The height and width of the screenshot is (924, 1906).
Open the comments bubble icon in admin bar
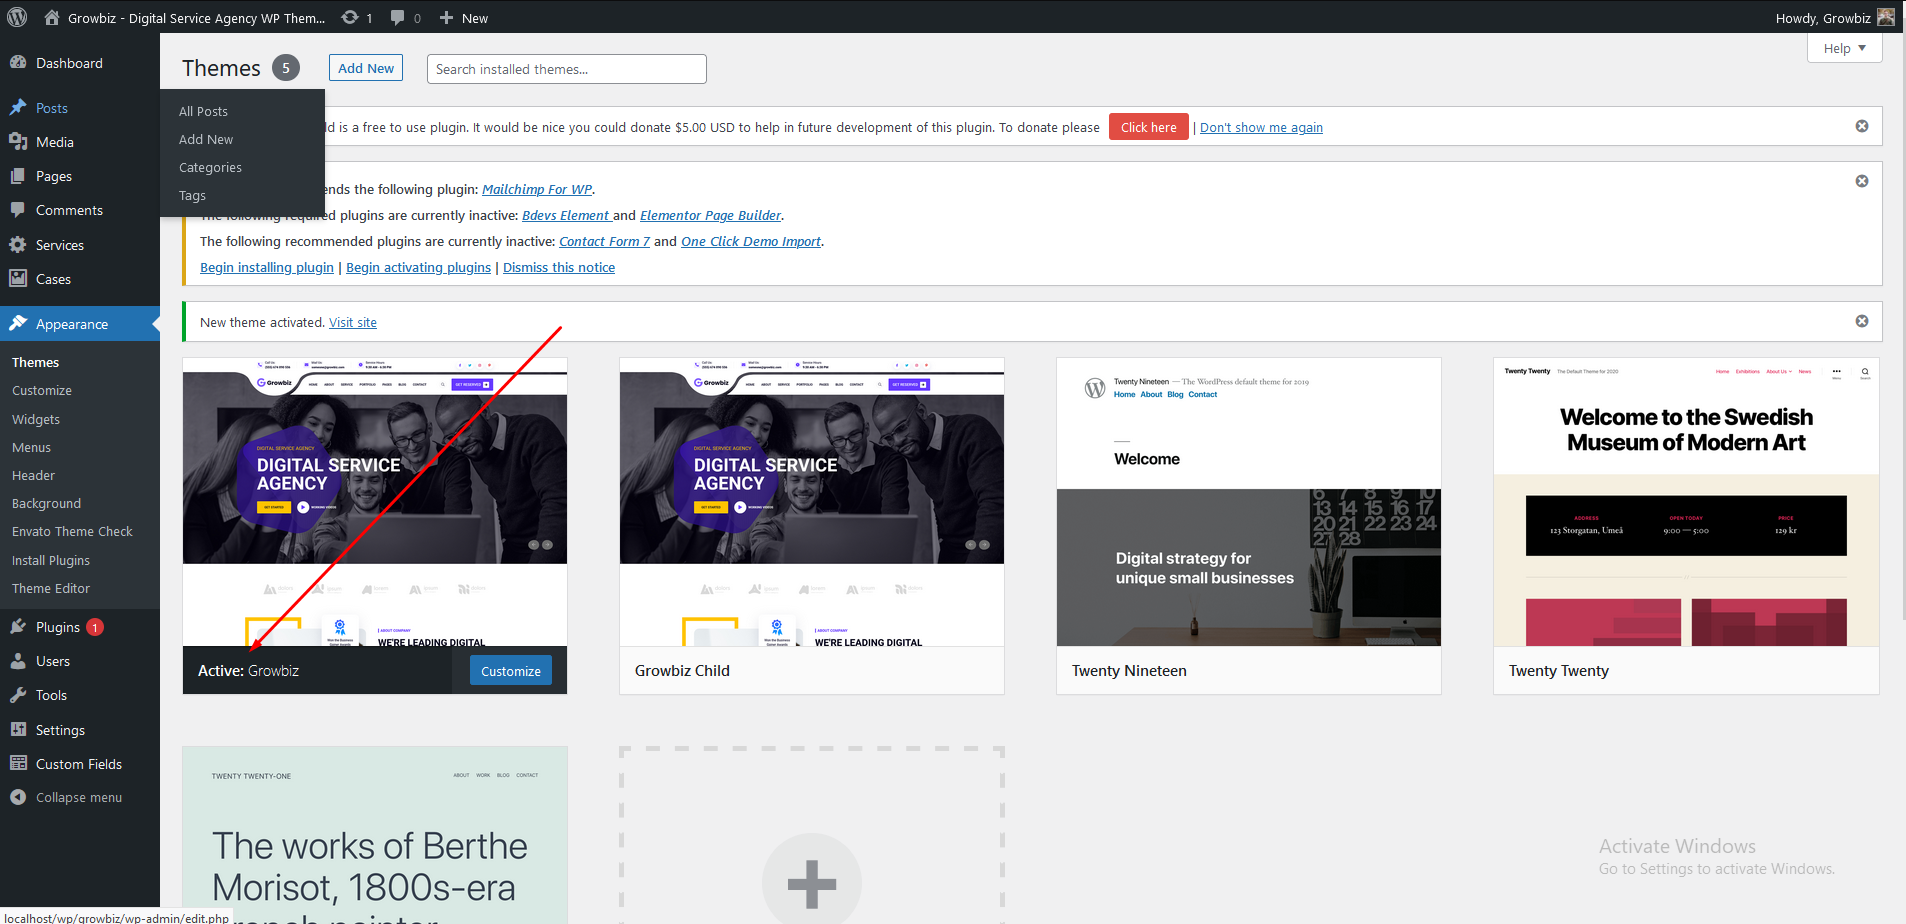[398, 17]
